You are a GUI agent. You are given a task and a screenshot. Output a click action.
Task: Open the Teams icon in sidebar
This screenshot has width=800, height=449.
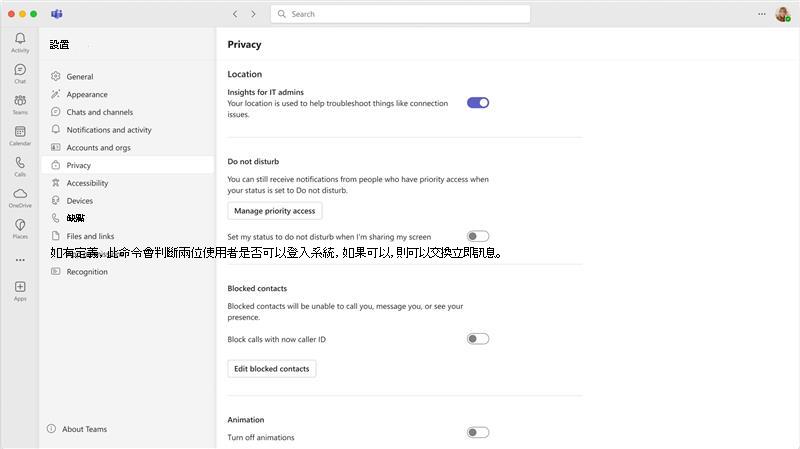click(x=20, y=101)
